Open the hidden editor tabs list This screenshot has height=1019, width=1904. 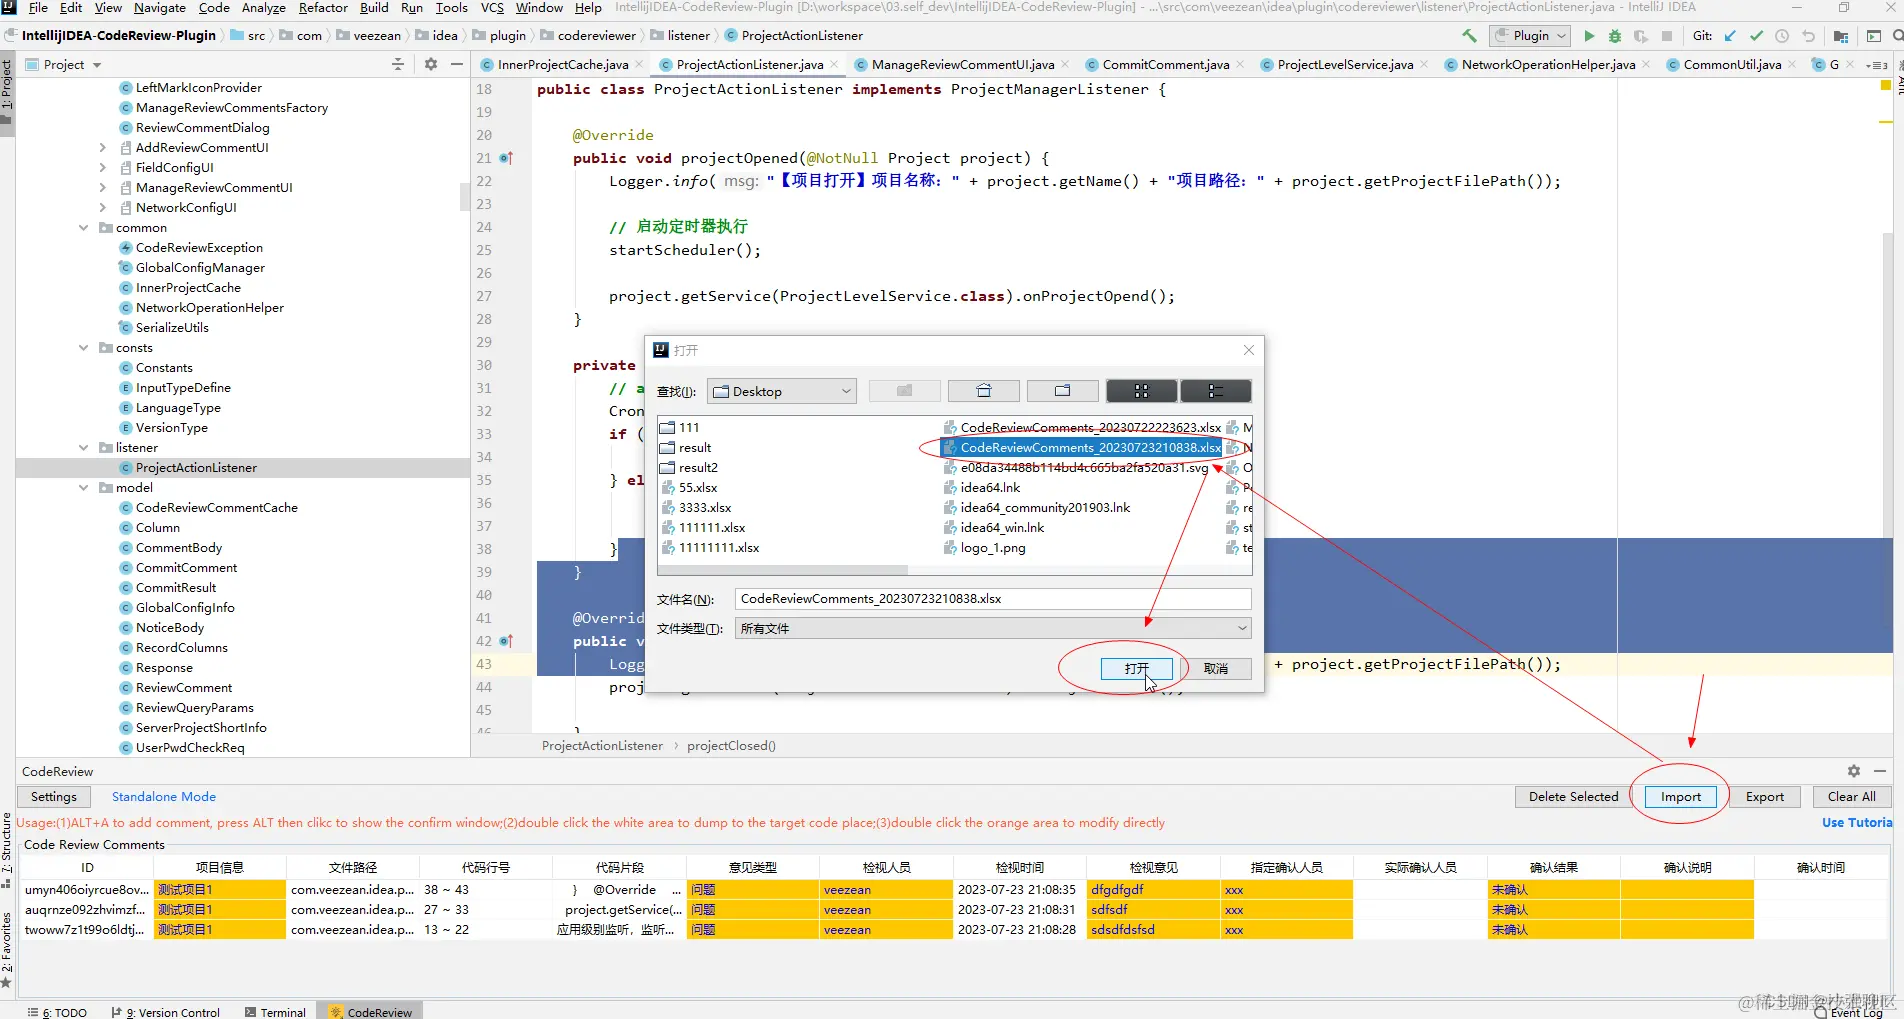[1877, 65]
